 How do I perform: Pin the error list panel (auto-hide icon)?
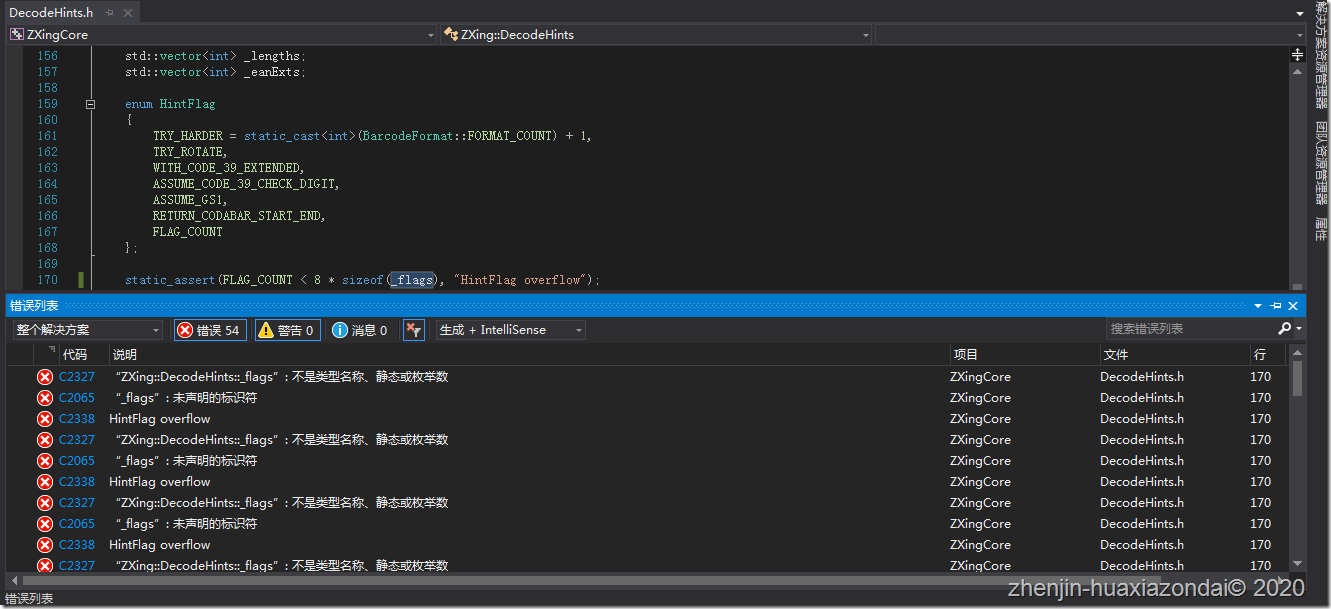1276,306
